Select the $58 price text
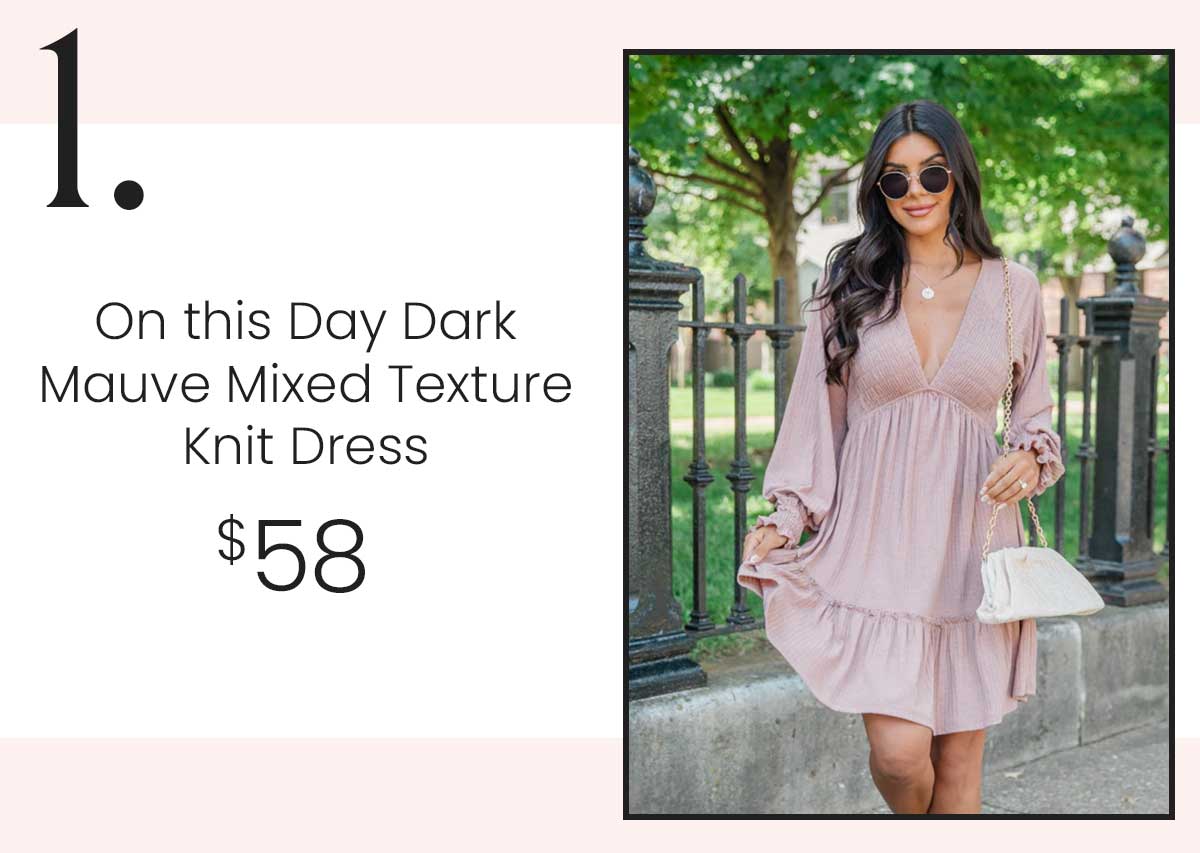Image resolution: width=1200 pixels, height=853 pixels. 292,554
